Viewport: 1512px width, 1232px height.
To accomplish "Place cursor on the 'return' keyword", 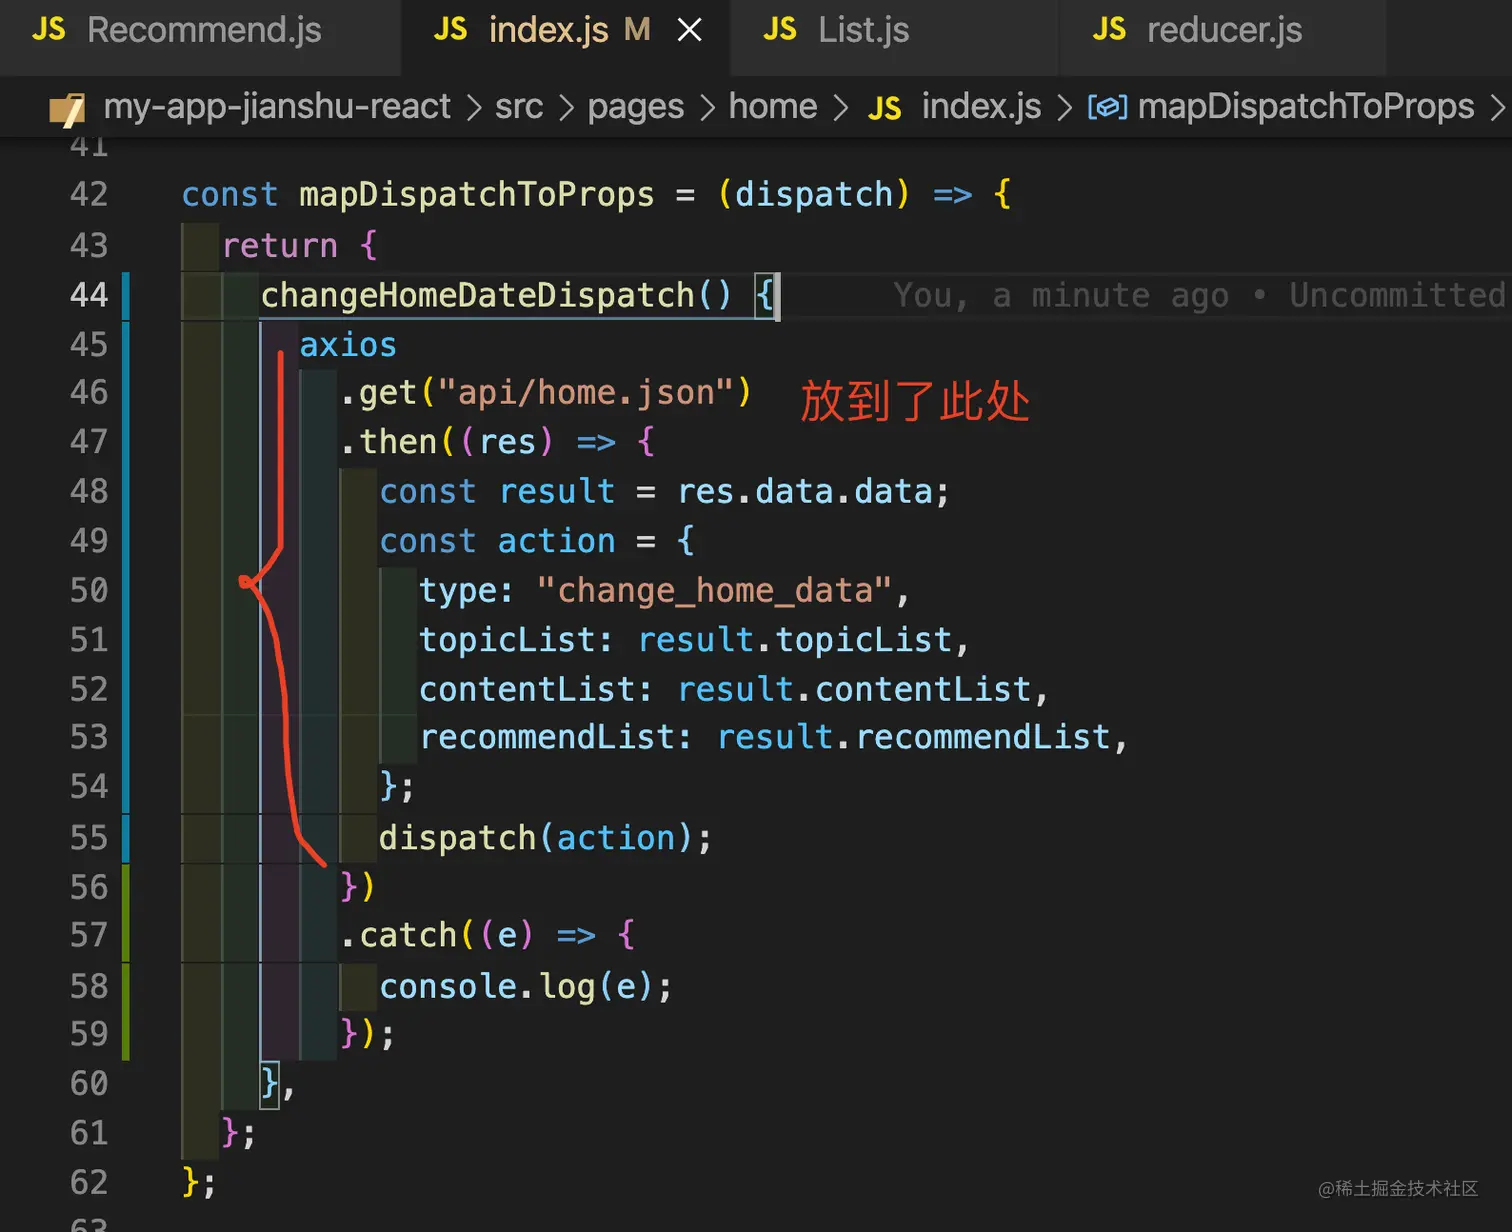I will pos(280,245).
